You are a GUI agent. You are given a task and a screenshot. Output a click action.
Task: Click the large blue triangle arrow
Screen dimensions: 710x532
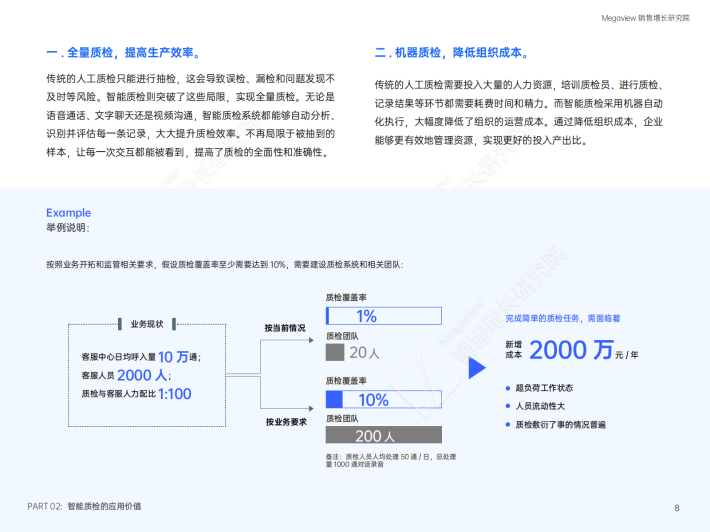point(478,368)
